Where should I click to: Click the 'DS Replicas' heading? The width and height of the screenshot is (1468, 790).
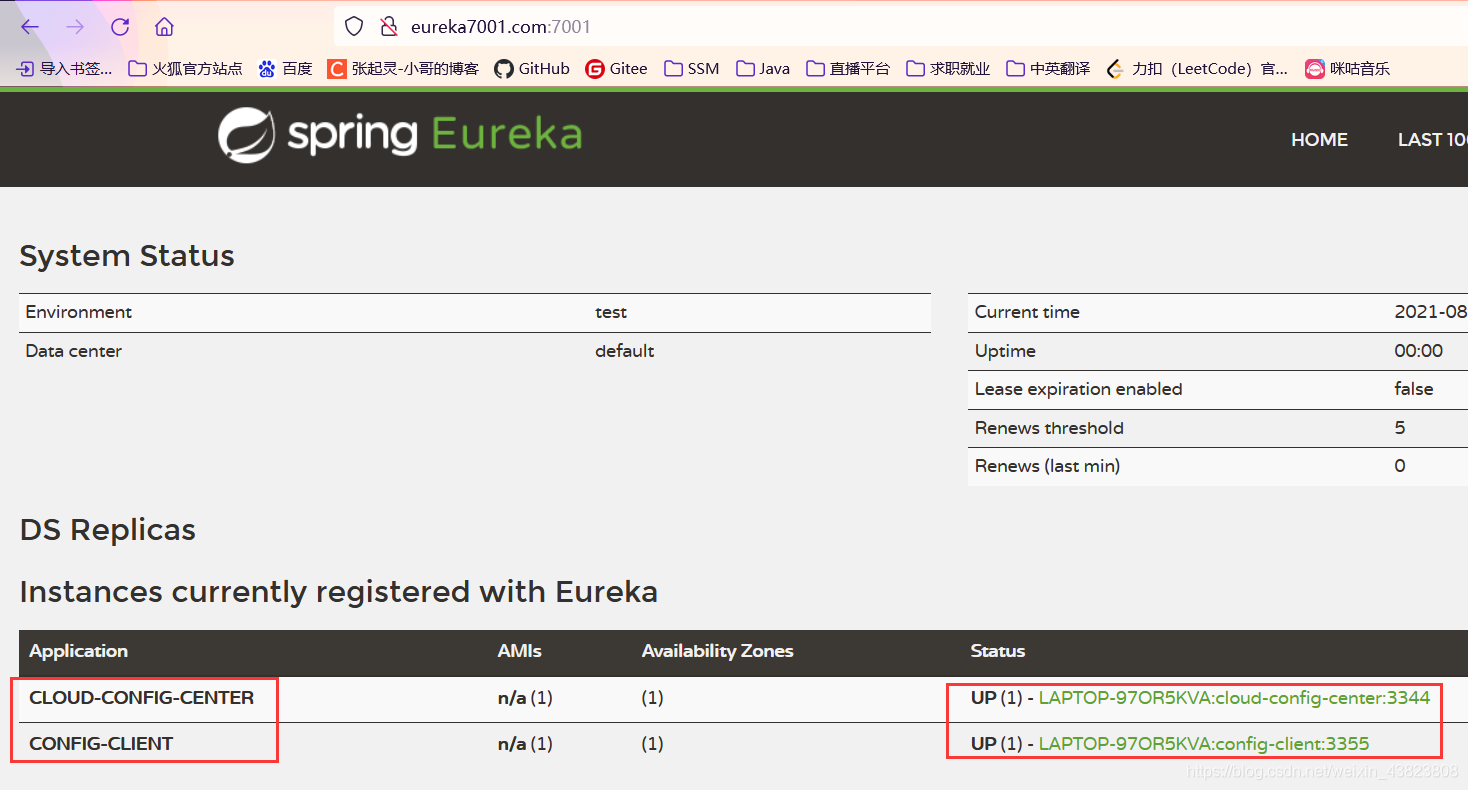108,529
